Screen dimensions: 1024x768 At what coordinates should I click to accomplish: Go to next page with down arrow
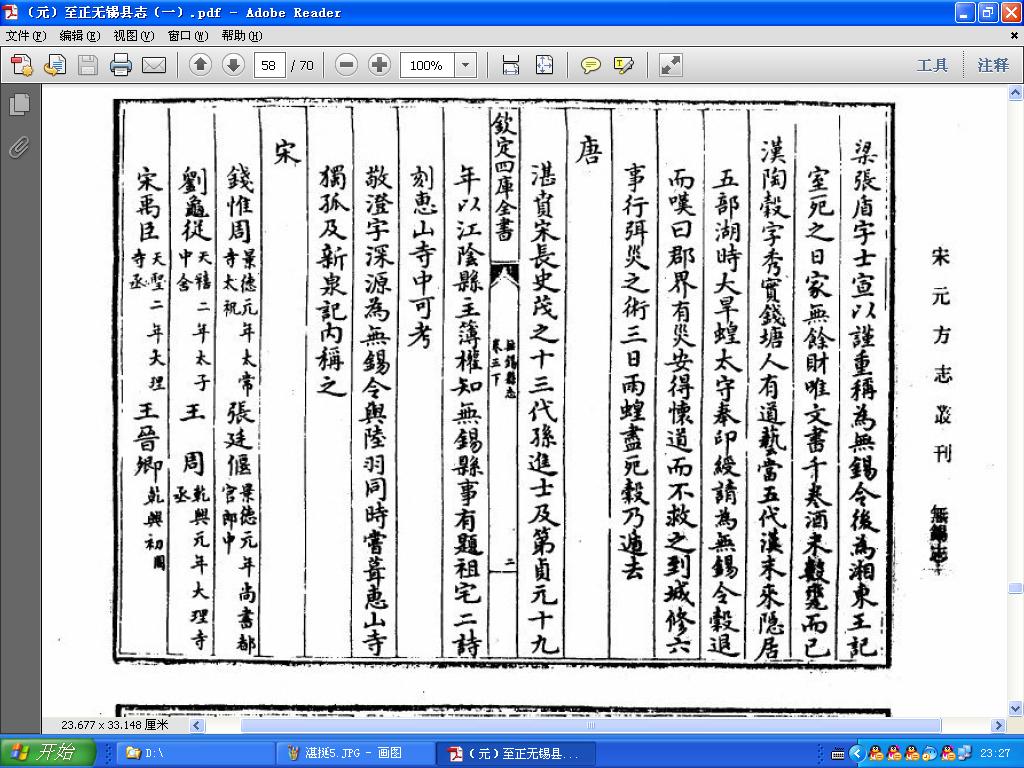[233, 65]
